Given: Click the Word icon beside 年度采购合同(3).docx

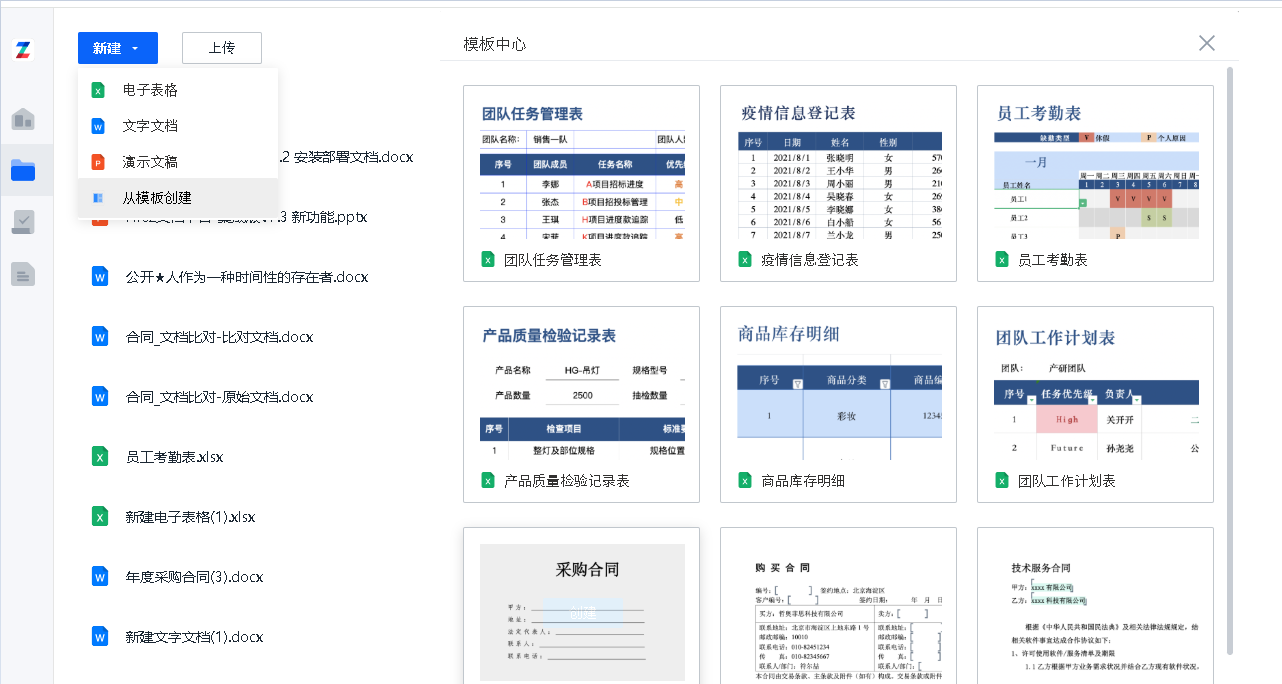Looking at the screenshot, I should [x=100, y=576].
